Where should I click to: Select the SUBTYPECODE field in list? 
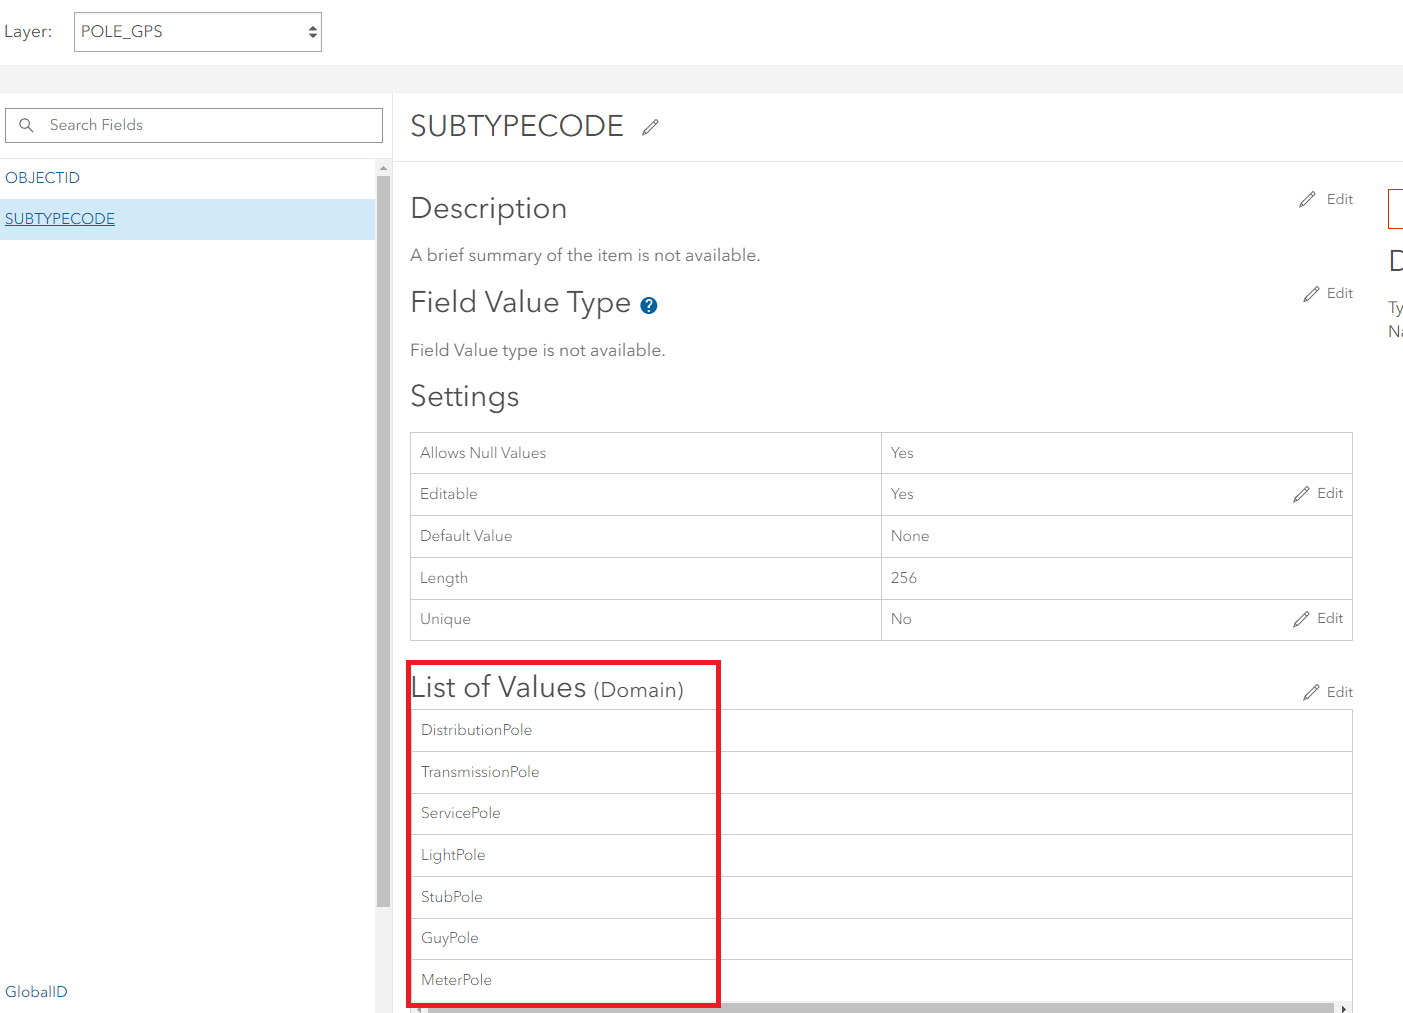pos(60,219)
